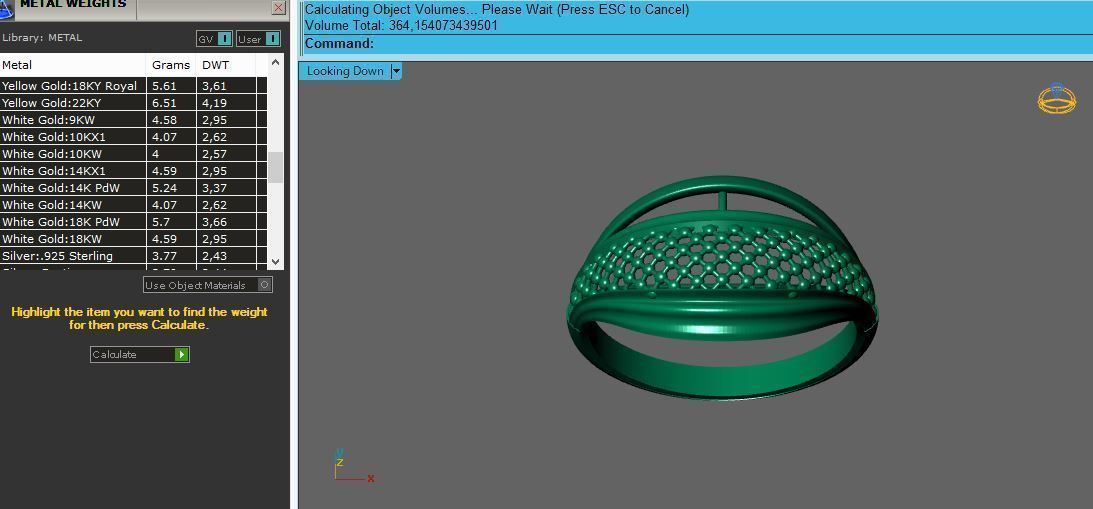Screen dimensions: 1093x509
Task: Click the scroll down arrow of metal list
Action: (x=275, y=261)
